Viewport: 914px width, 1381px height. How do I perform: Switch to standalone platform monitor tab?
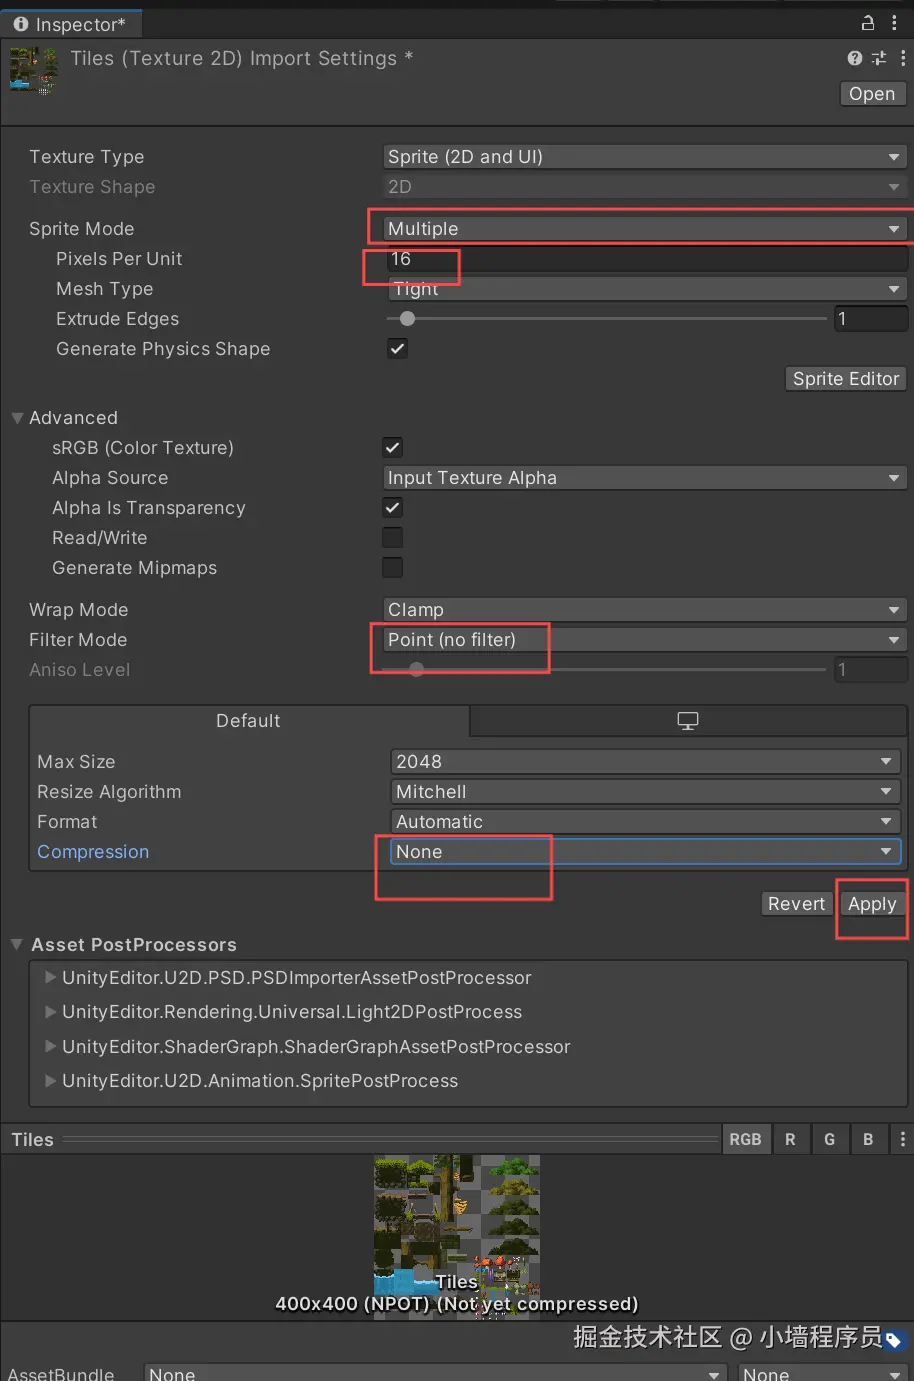coord(688,721)
